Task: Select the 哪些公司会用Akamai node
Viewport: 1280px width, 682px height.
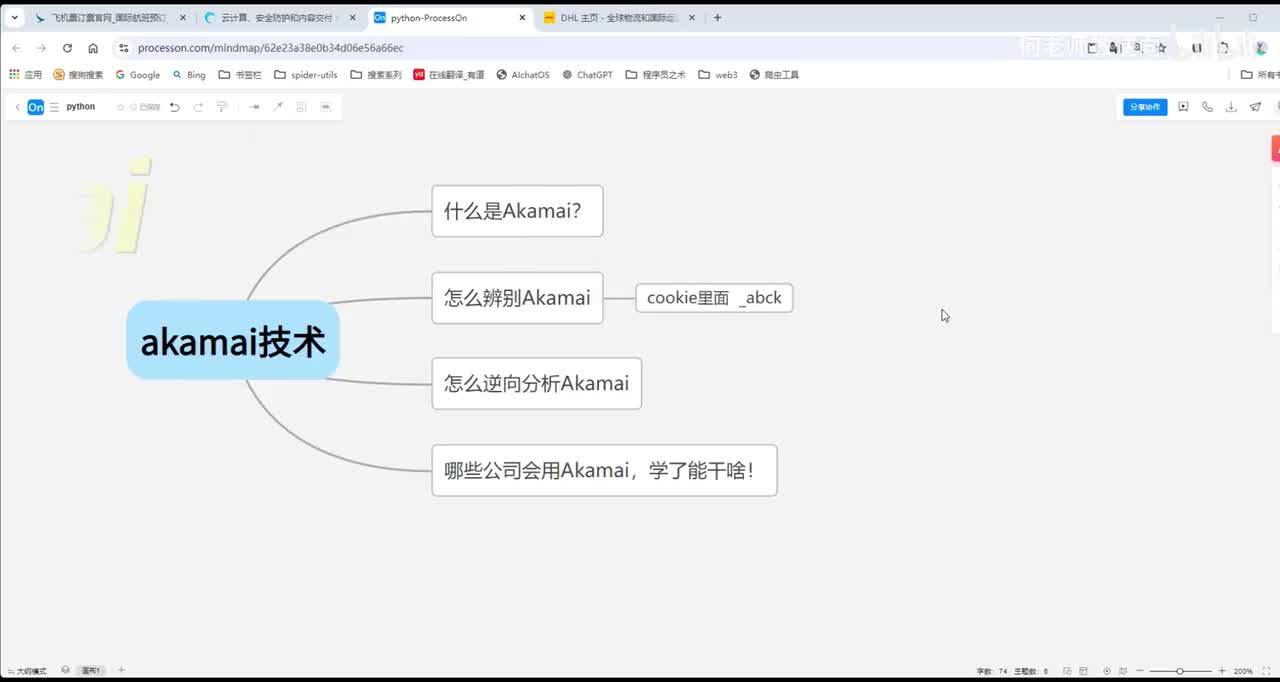Action: 604,470
